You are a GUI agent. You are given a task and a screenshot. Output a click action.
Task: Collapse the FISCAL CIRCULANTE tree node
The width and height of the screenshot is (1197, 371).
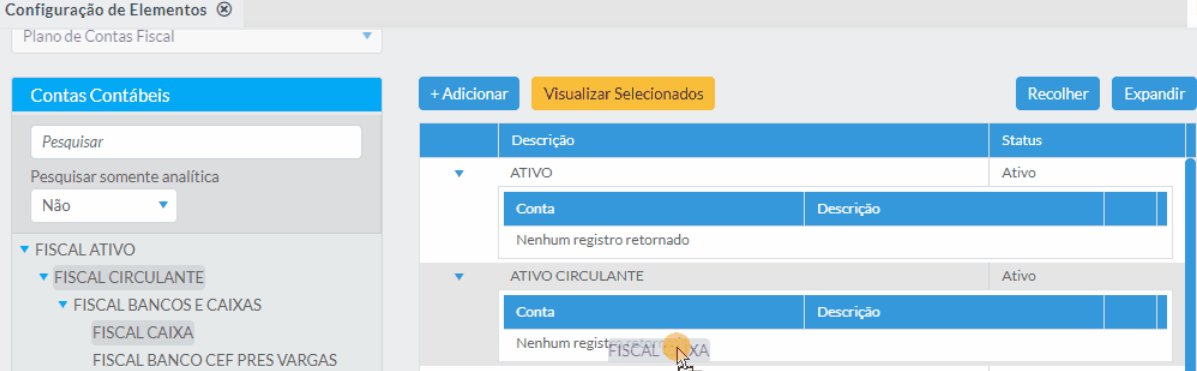click(x=44, y=276)
